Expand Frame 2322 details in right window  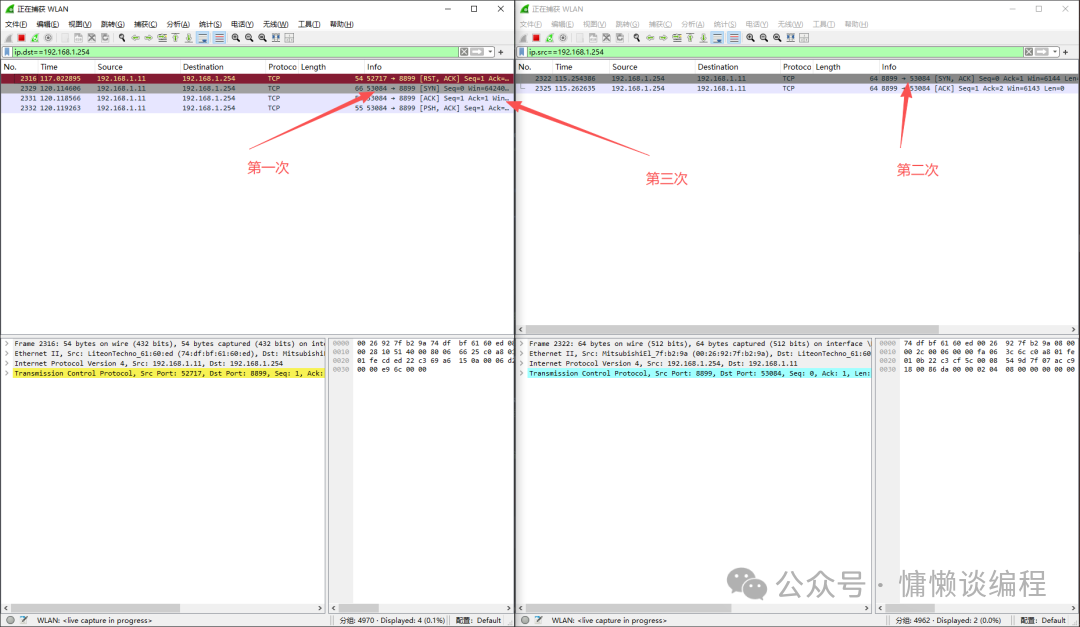[521, 343]
